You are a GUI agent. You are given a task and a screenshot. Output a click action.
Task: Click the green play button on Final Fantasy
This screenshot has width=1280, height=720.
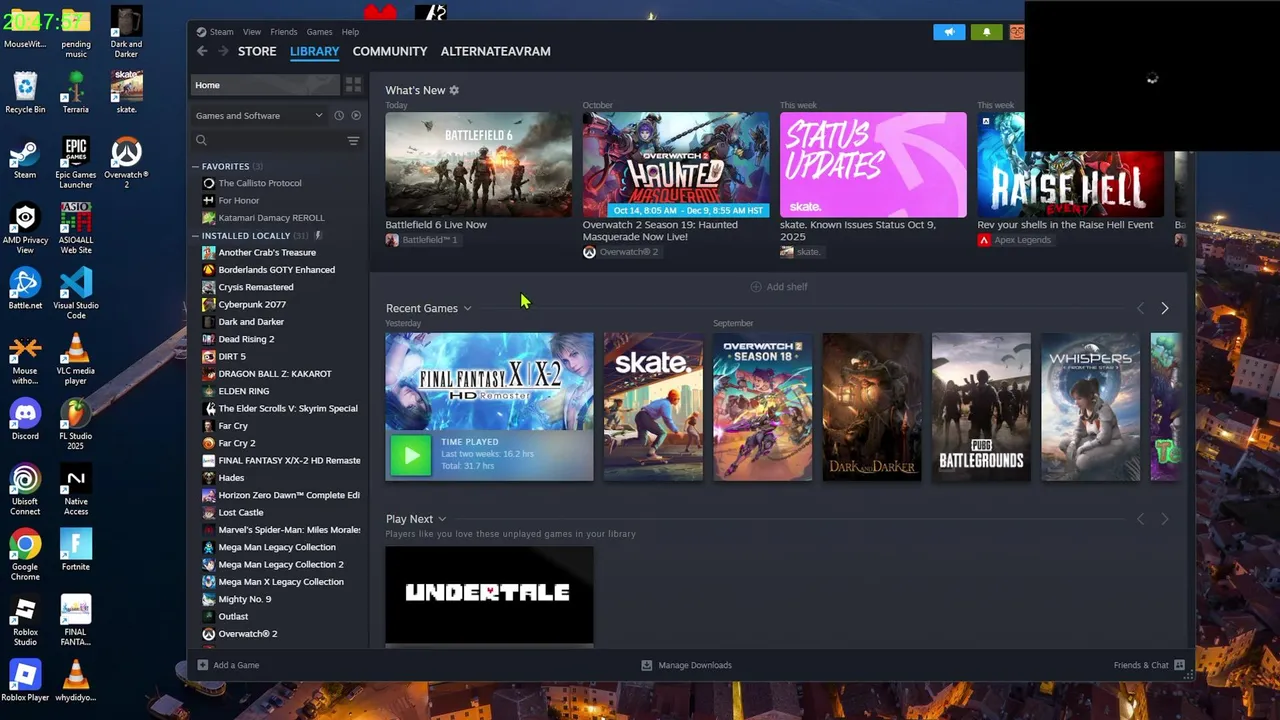coord(410,456)
